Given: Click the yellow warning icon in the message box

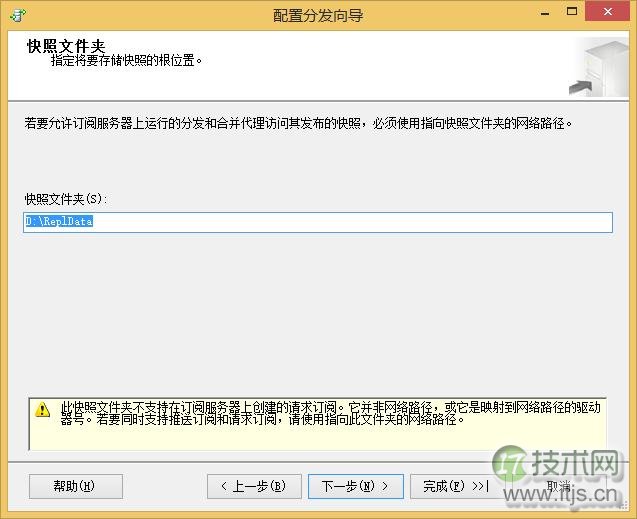Looking at the screenshot, I should click(x=42, y=409).
